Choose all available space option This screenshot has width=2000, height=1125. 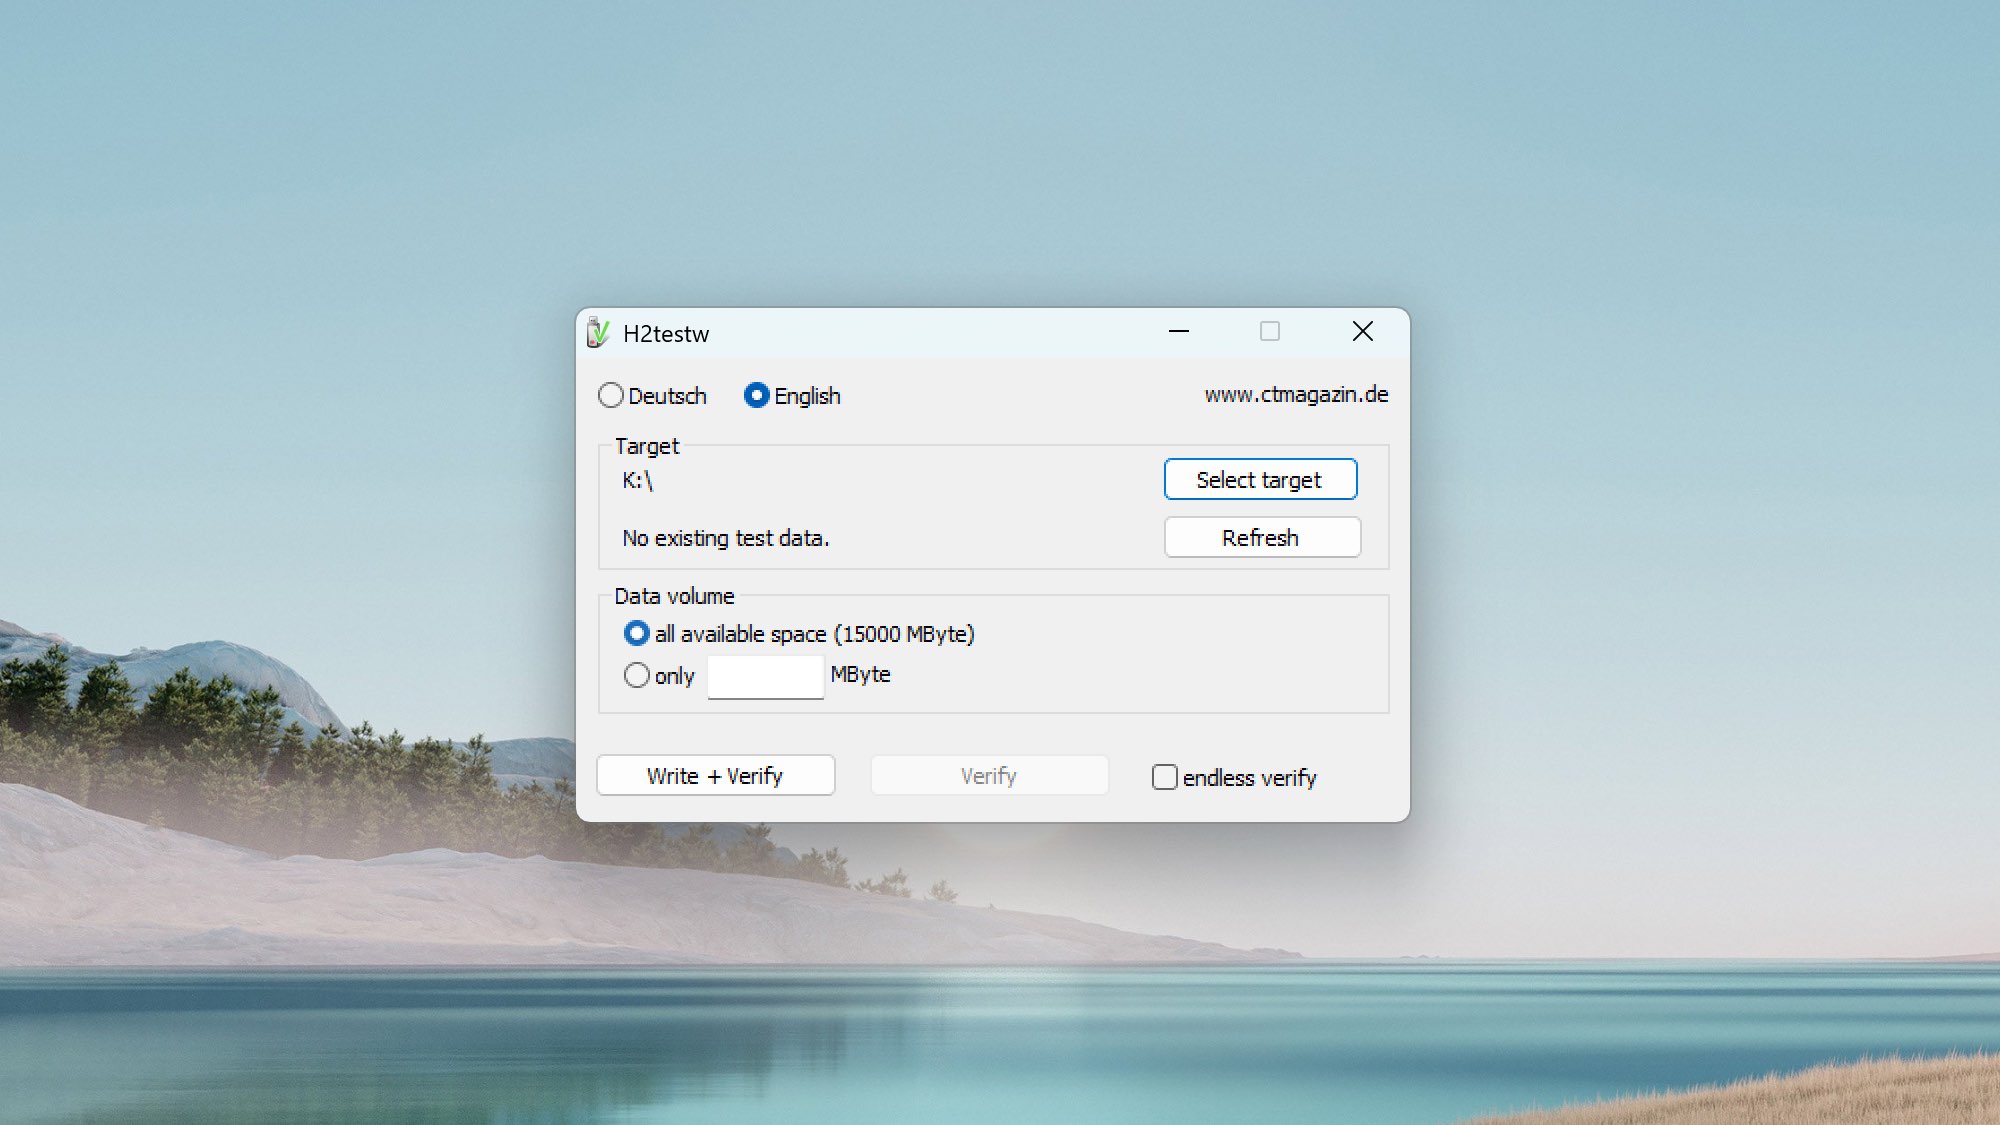[x=637, y=634]
